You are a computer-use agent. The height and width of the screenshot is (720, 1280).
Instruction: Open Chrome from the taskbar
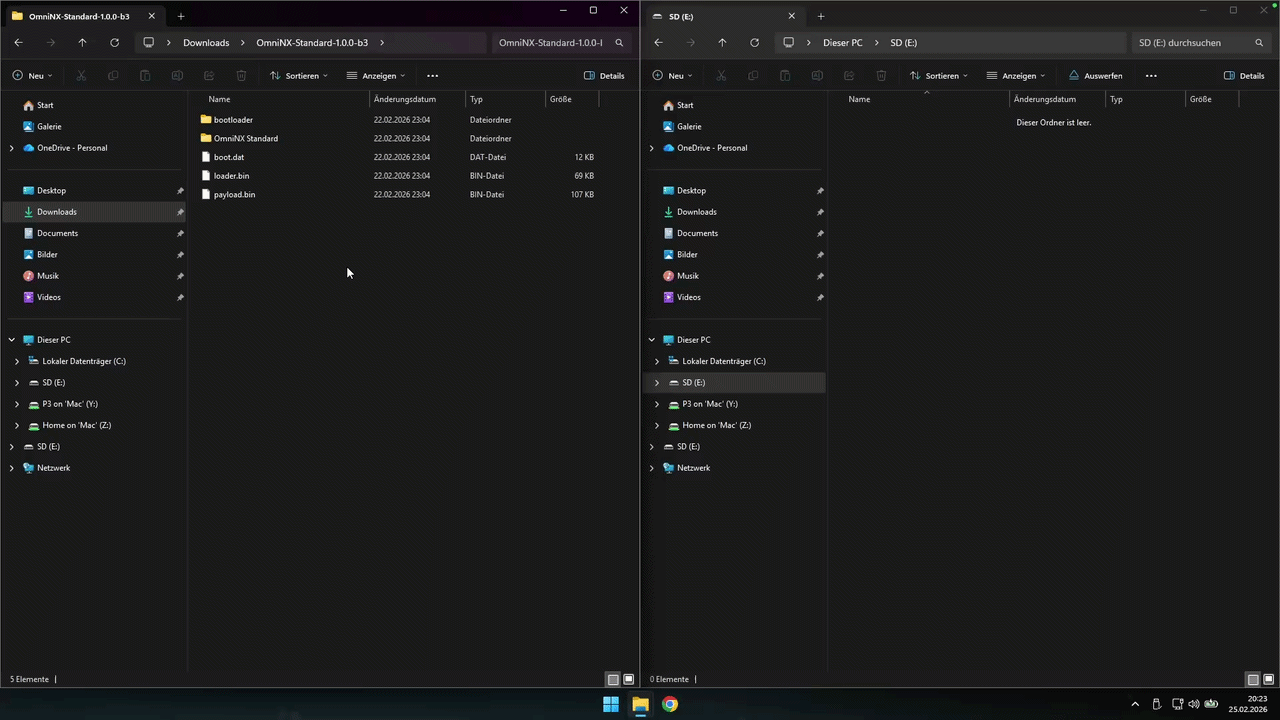[670, 704]
